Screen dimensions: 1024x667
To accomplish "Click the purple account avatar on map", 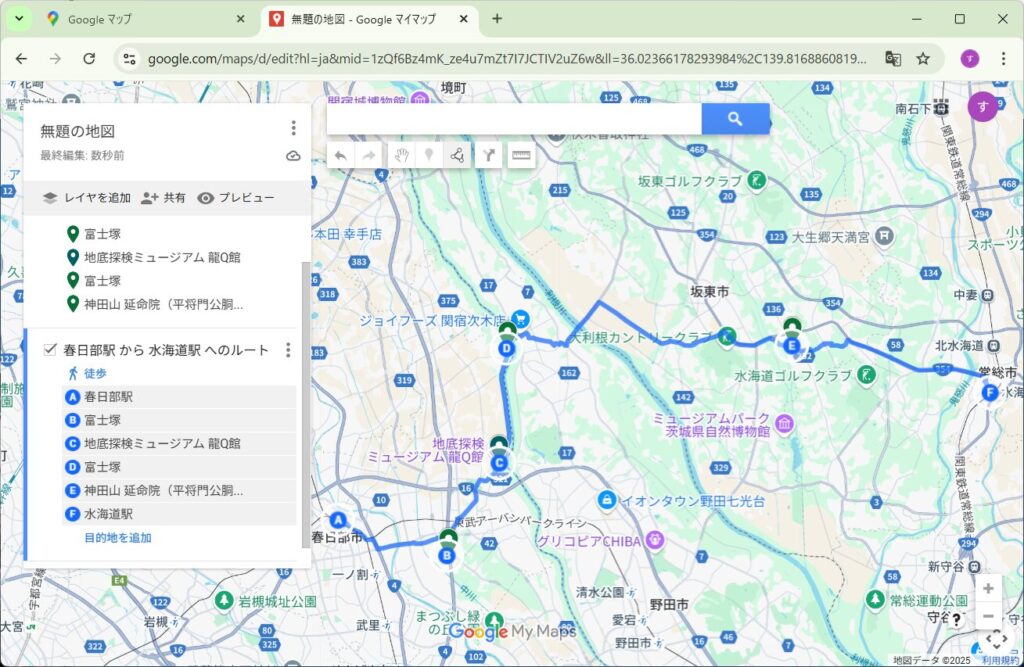I will click(x=982, y=106).
